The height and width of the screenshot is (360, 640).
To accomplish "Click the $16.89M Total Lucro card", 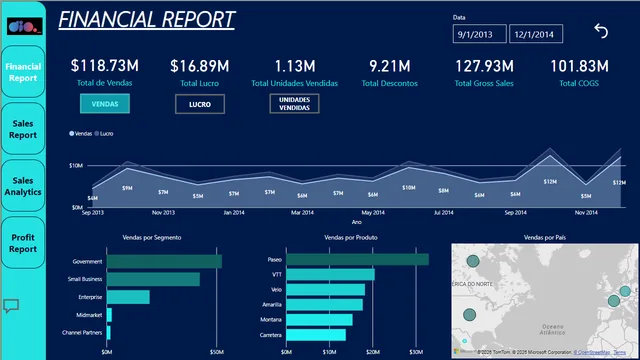I will tap(200, 72).
